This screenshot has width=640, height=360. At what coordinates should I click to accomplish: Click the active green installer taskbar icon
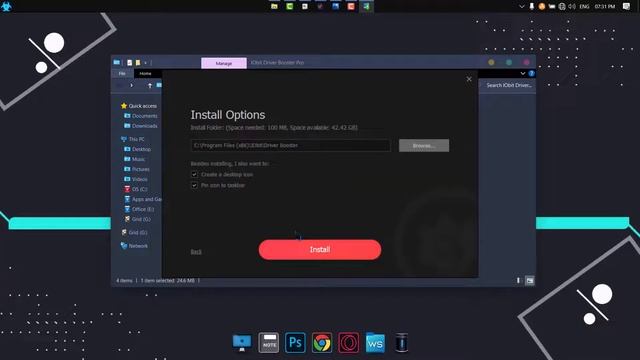[x=366, y=6]
